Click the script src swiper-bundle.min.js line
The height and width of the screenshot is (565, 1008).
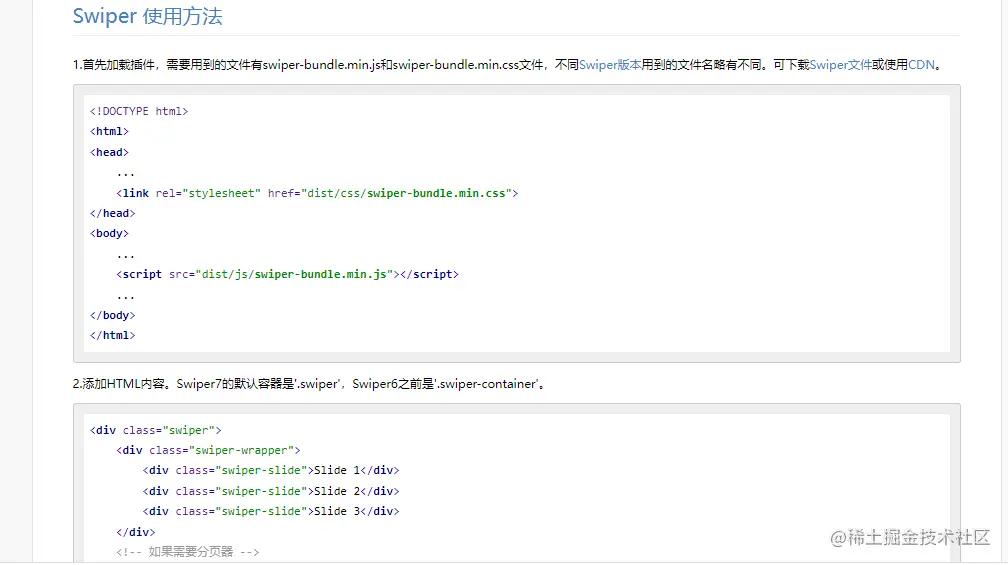[x=287, y=274]
